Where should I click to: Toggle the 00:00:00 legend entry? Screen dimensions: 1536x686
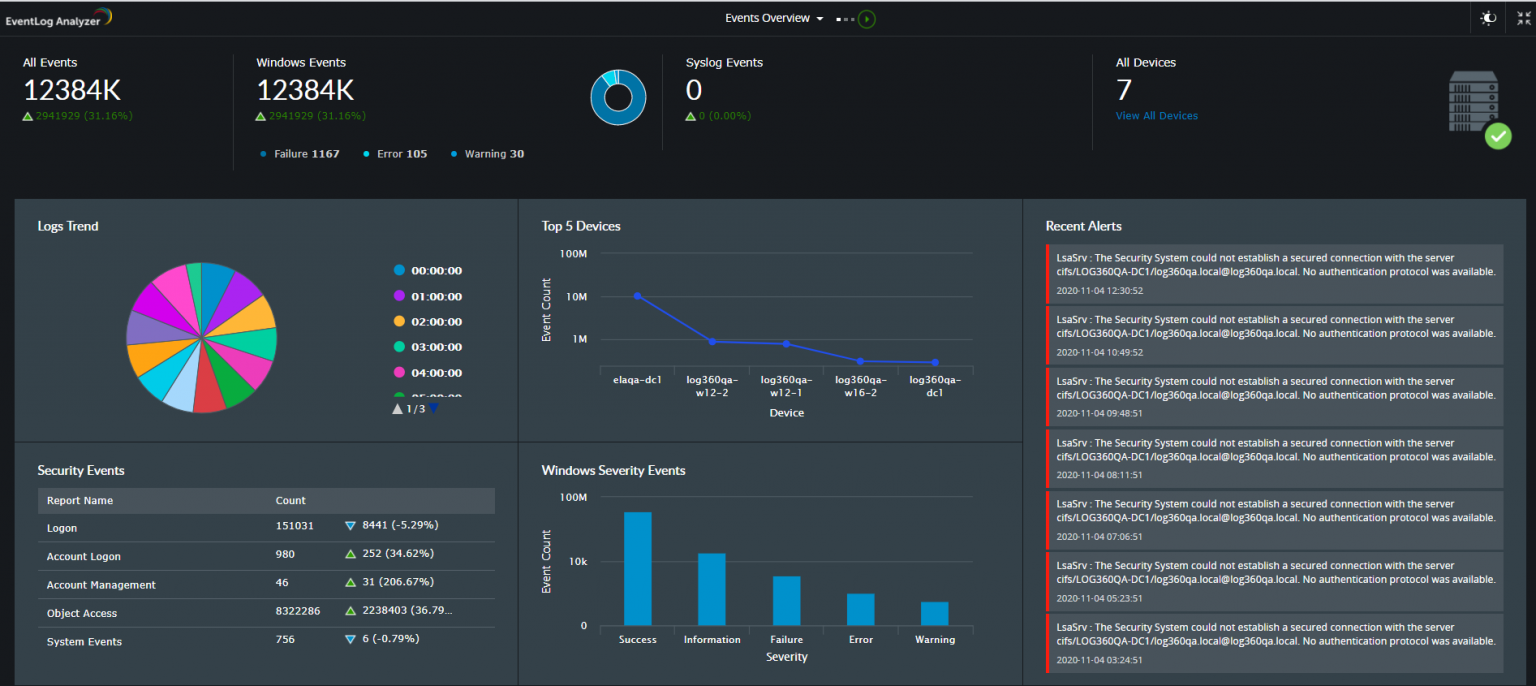[436, 271]
